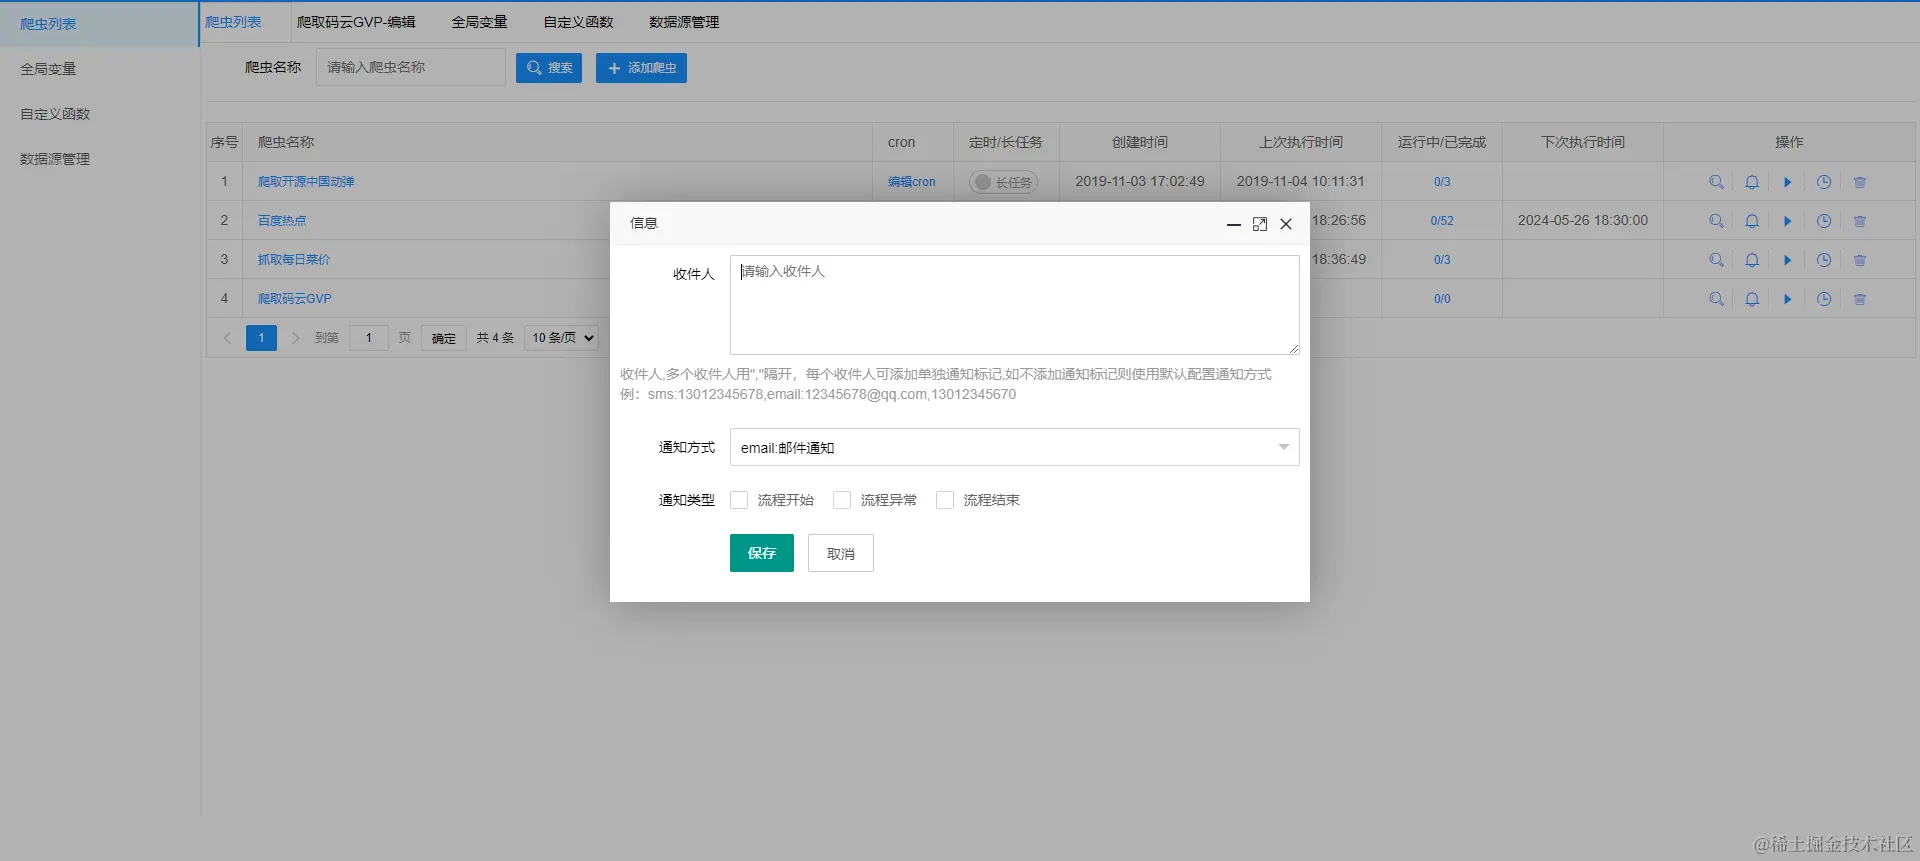Image resolution: width=1920 pixels, height=861 pixels.
Task: Switch to the 爬取码云GVP-编辑 tab
Action: pyautogui.click(x=356, y=22)
